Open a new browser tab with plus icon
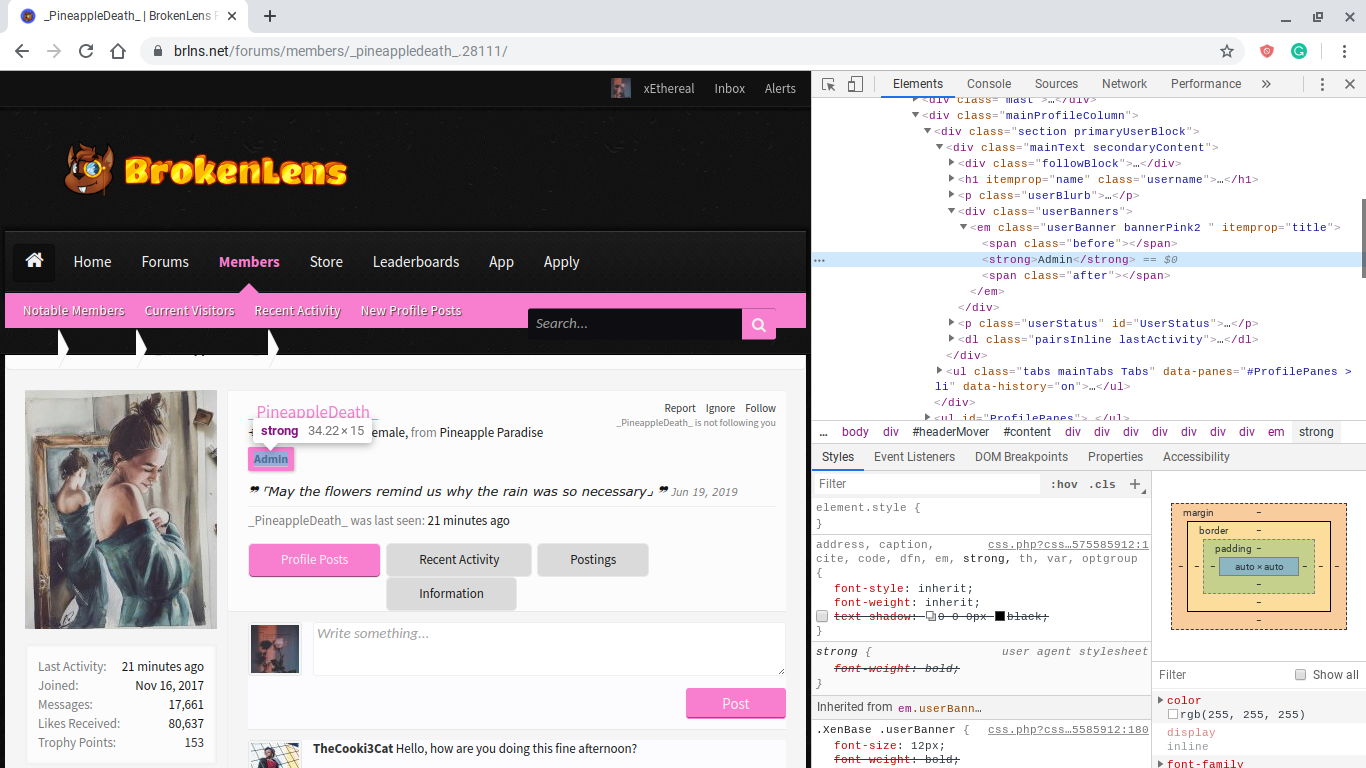This screenshot has width=1366, height=768. tap(270, 16)
